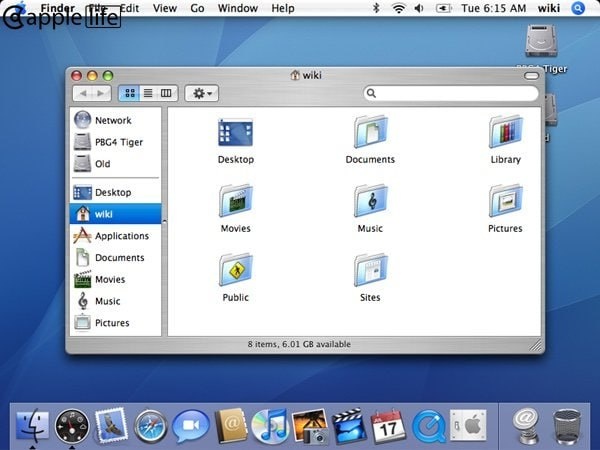
Task: Open the Wi-Fi AirPort menu icon
Action: 399,8
